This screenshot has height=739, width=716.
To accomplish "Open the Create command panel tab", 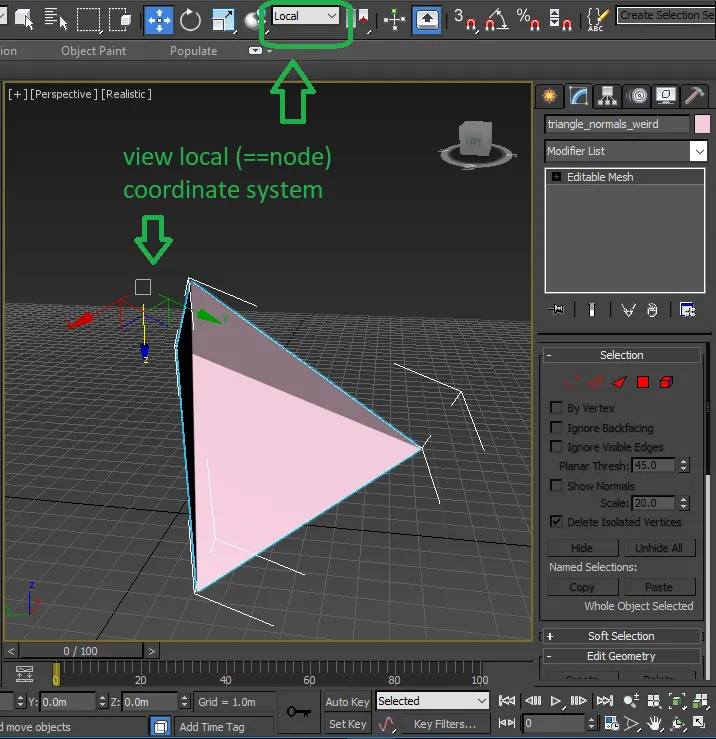I will click(549, 96).
